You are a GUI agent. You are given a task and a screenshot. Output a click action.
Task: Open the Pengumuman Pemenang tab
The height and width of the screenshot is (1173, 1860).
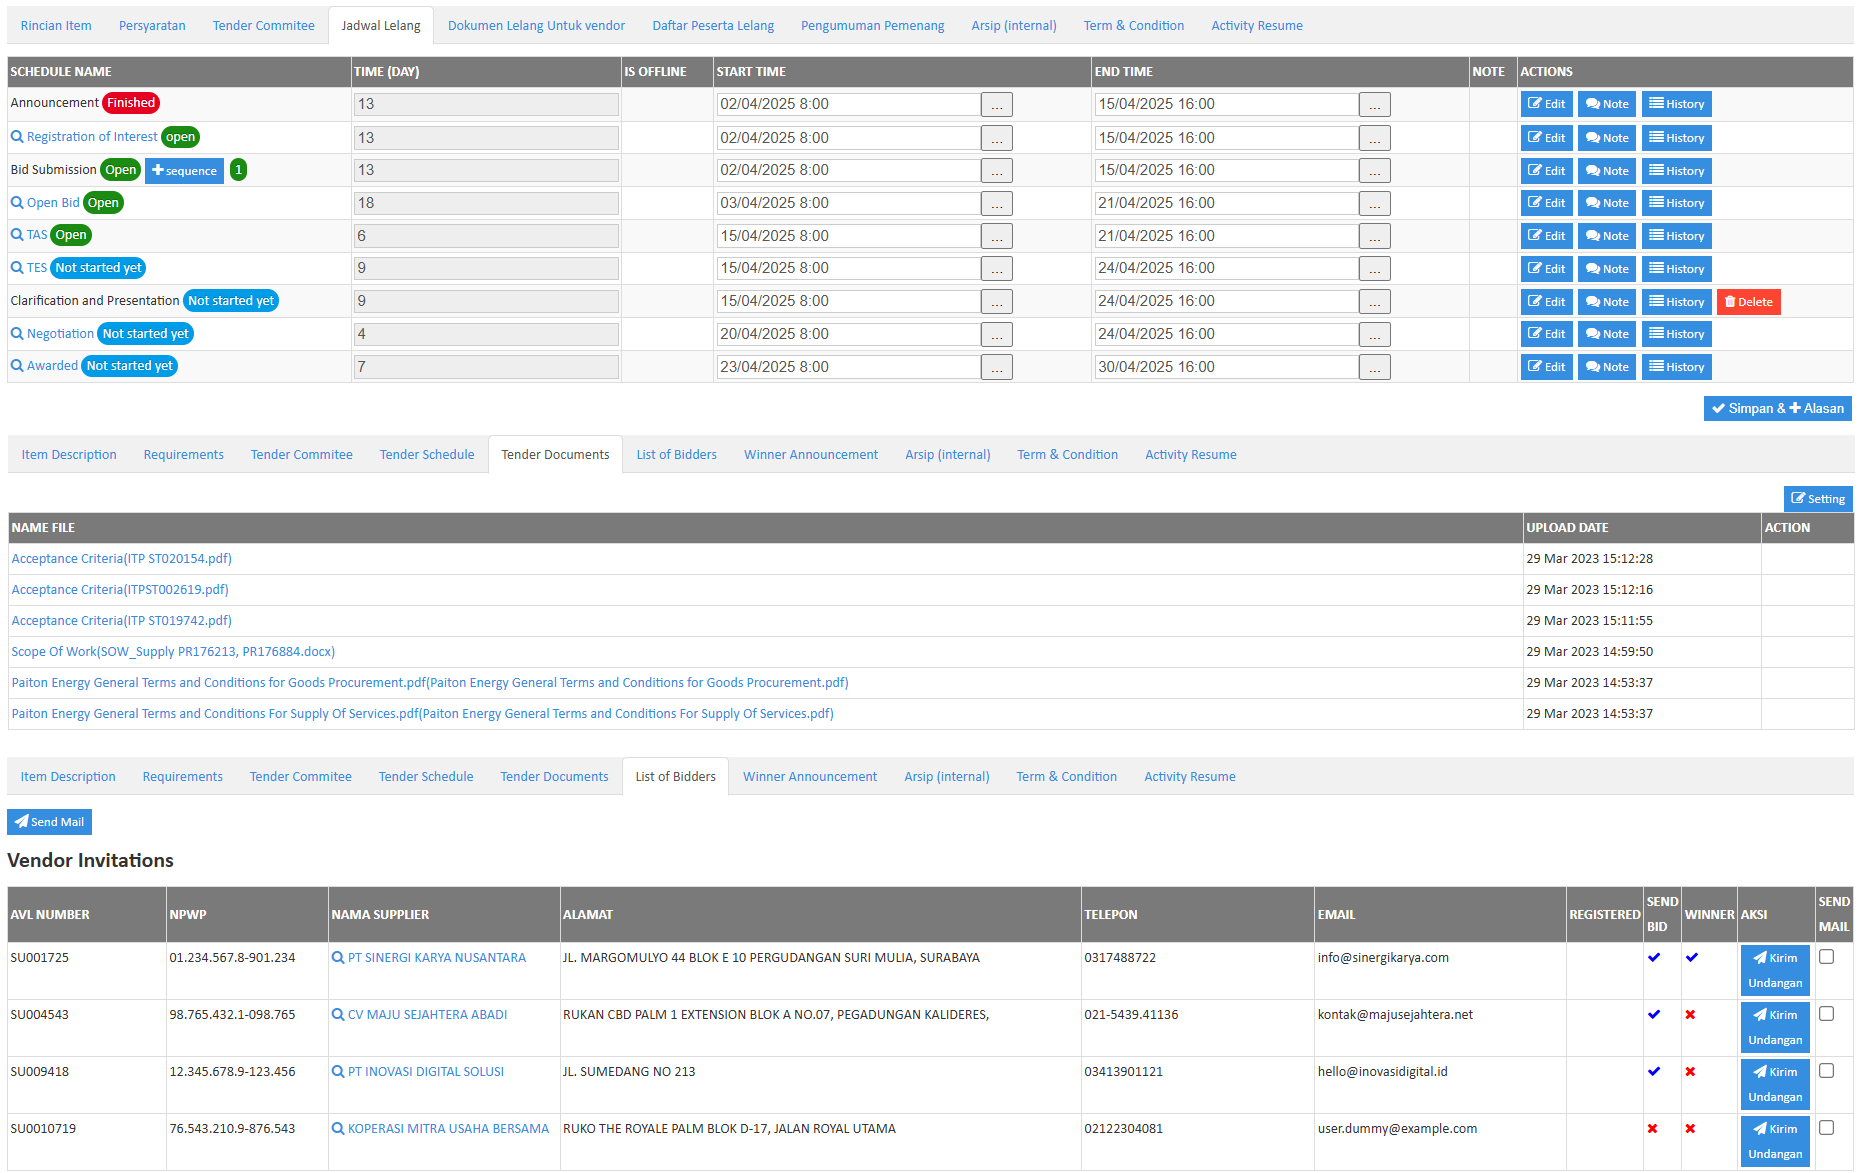872,25
